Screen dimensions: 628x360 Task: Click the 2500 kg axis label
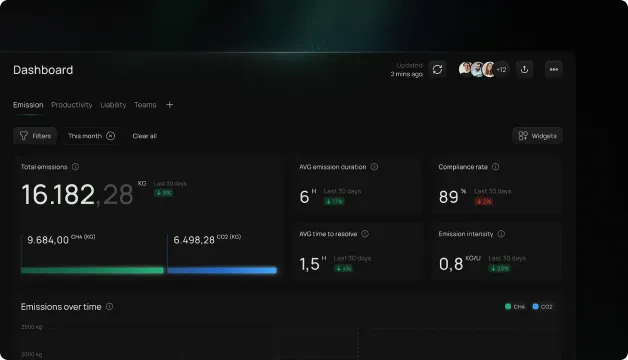coord(32,327)
